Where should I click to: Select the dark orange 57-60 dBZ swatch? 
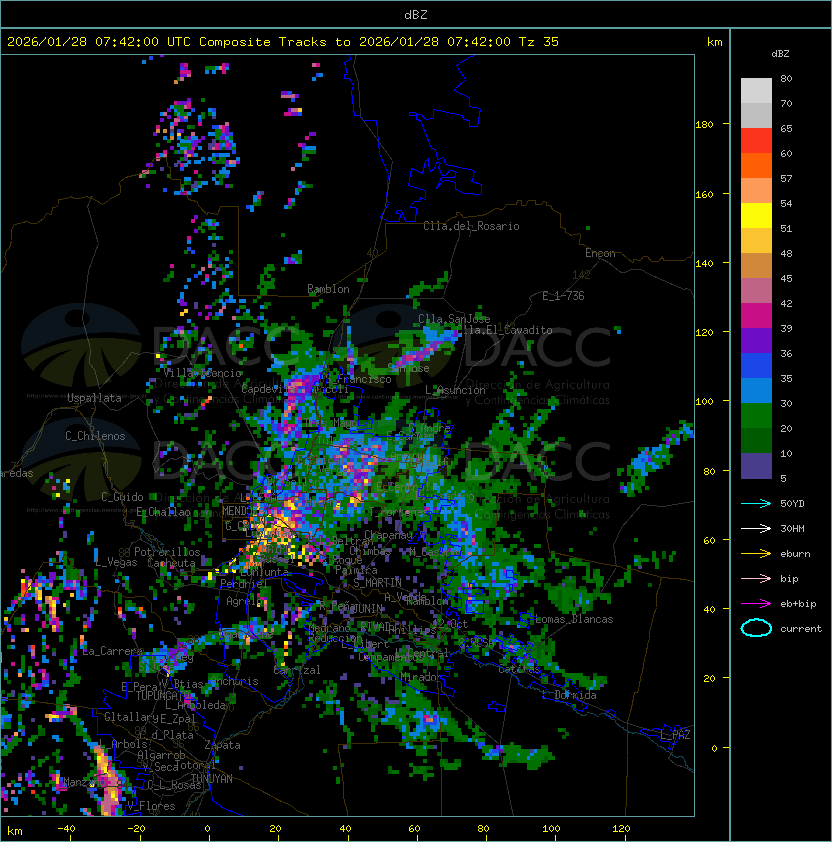pyautogui.click(x=756, y=166)
